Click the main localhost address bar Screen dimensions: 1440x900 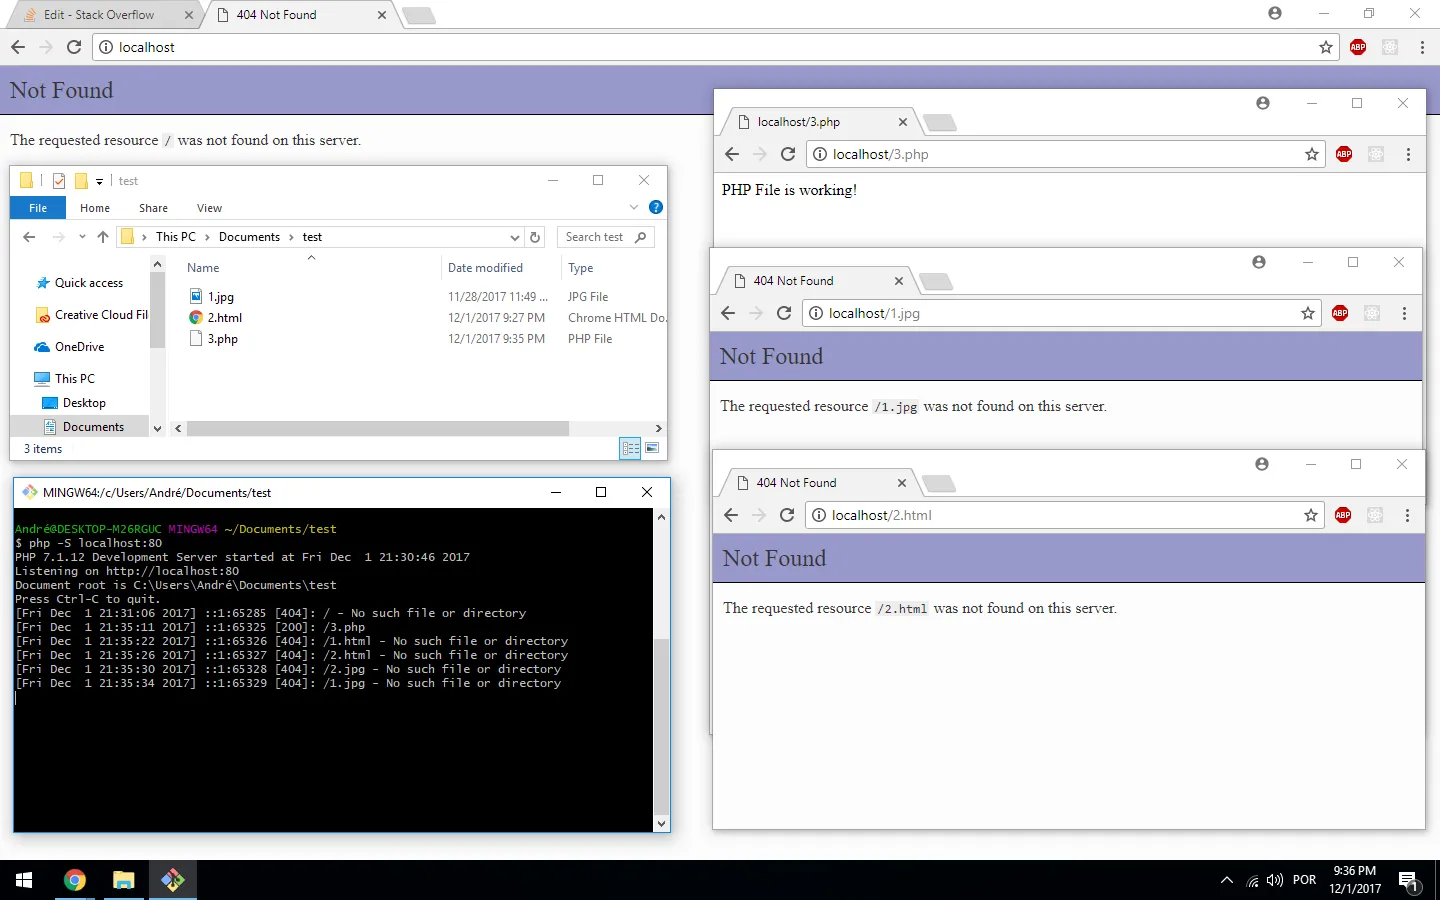(716, 47)
